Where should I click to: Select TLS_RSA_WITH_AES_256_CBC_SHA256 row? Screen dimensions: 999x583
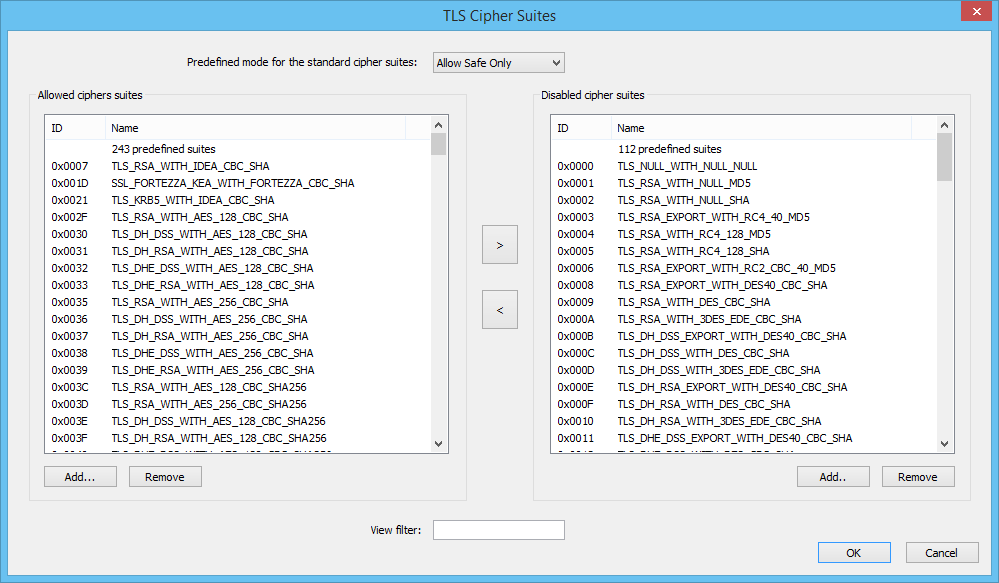238,404
